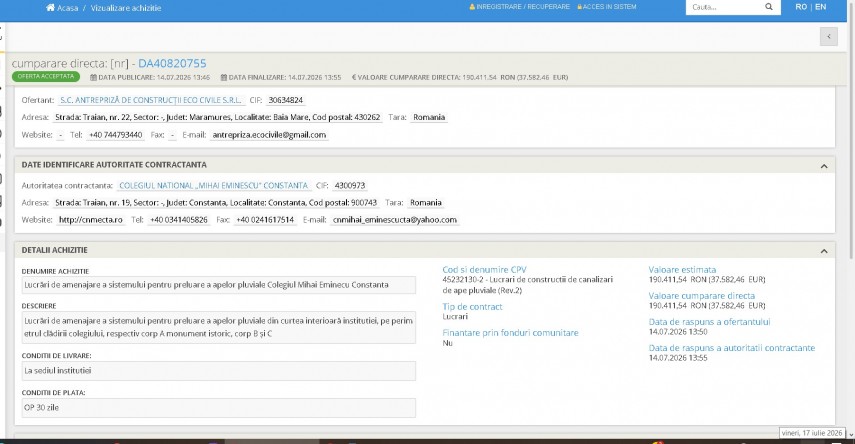Click the Vizualizare achizitie breadcrumb
This screenshot has width=855, height=444.
click(125, 8)
